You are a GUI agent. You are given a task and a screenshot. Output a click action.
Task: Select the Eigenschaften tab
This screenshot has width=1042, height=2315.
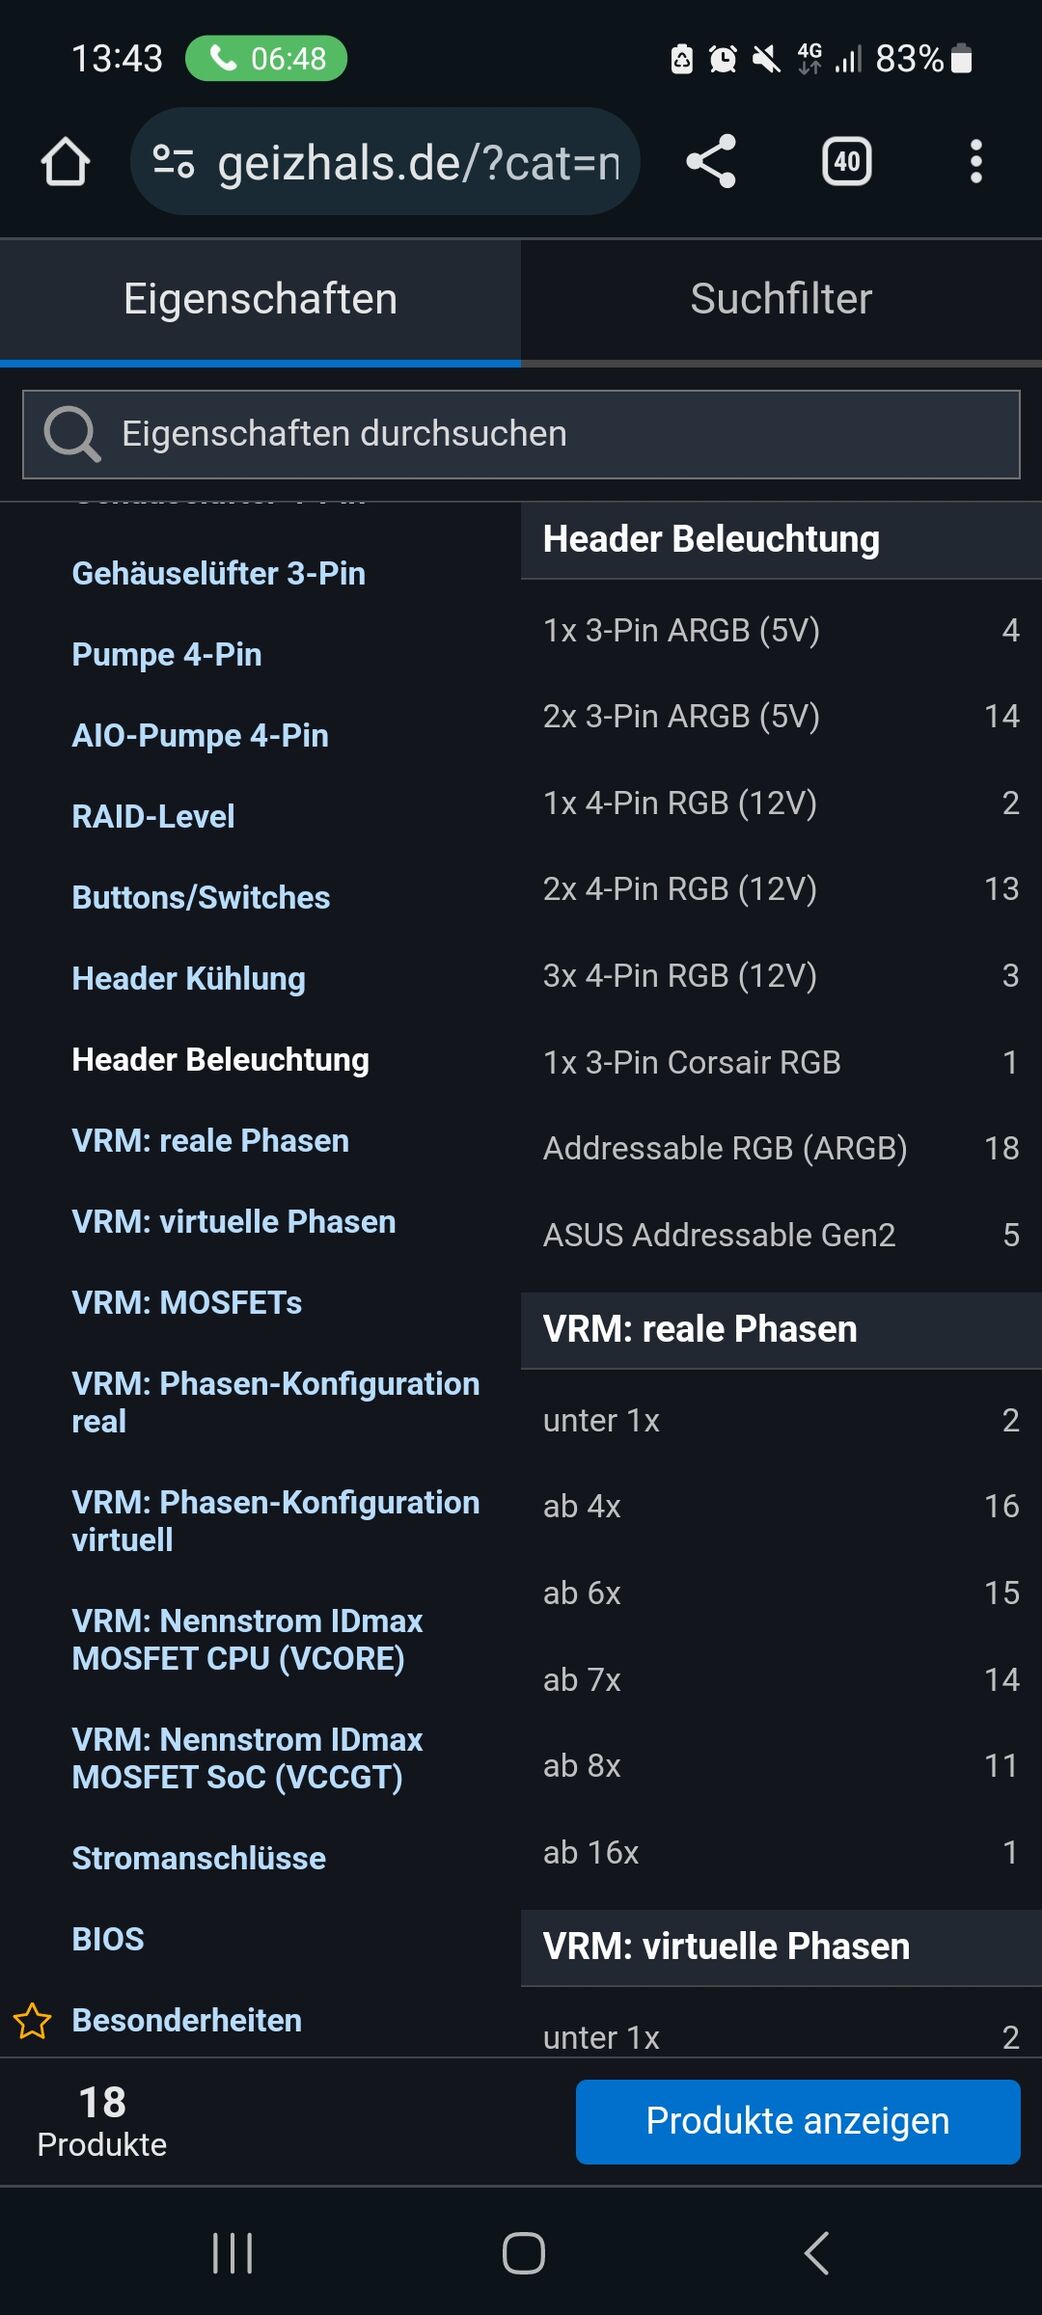coord(260,299)
